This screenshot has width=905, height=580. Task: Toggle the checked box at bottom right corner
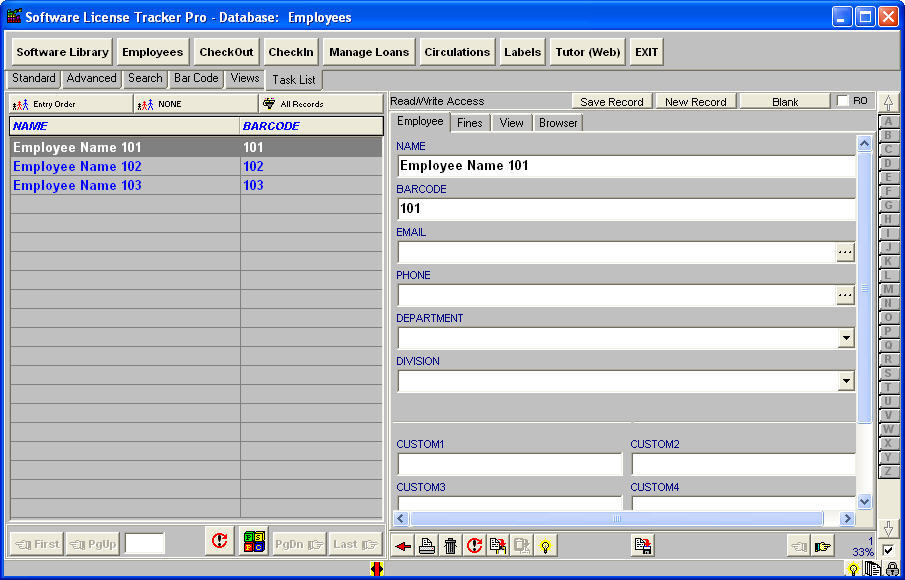[x=888, y=550]
